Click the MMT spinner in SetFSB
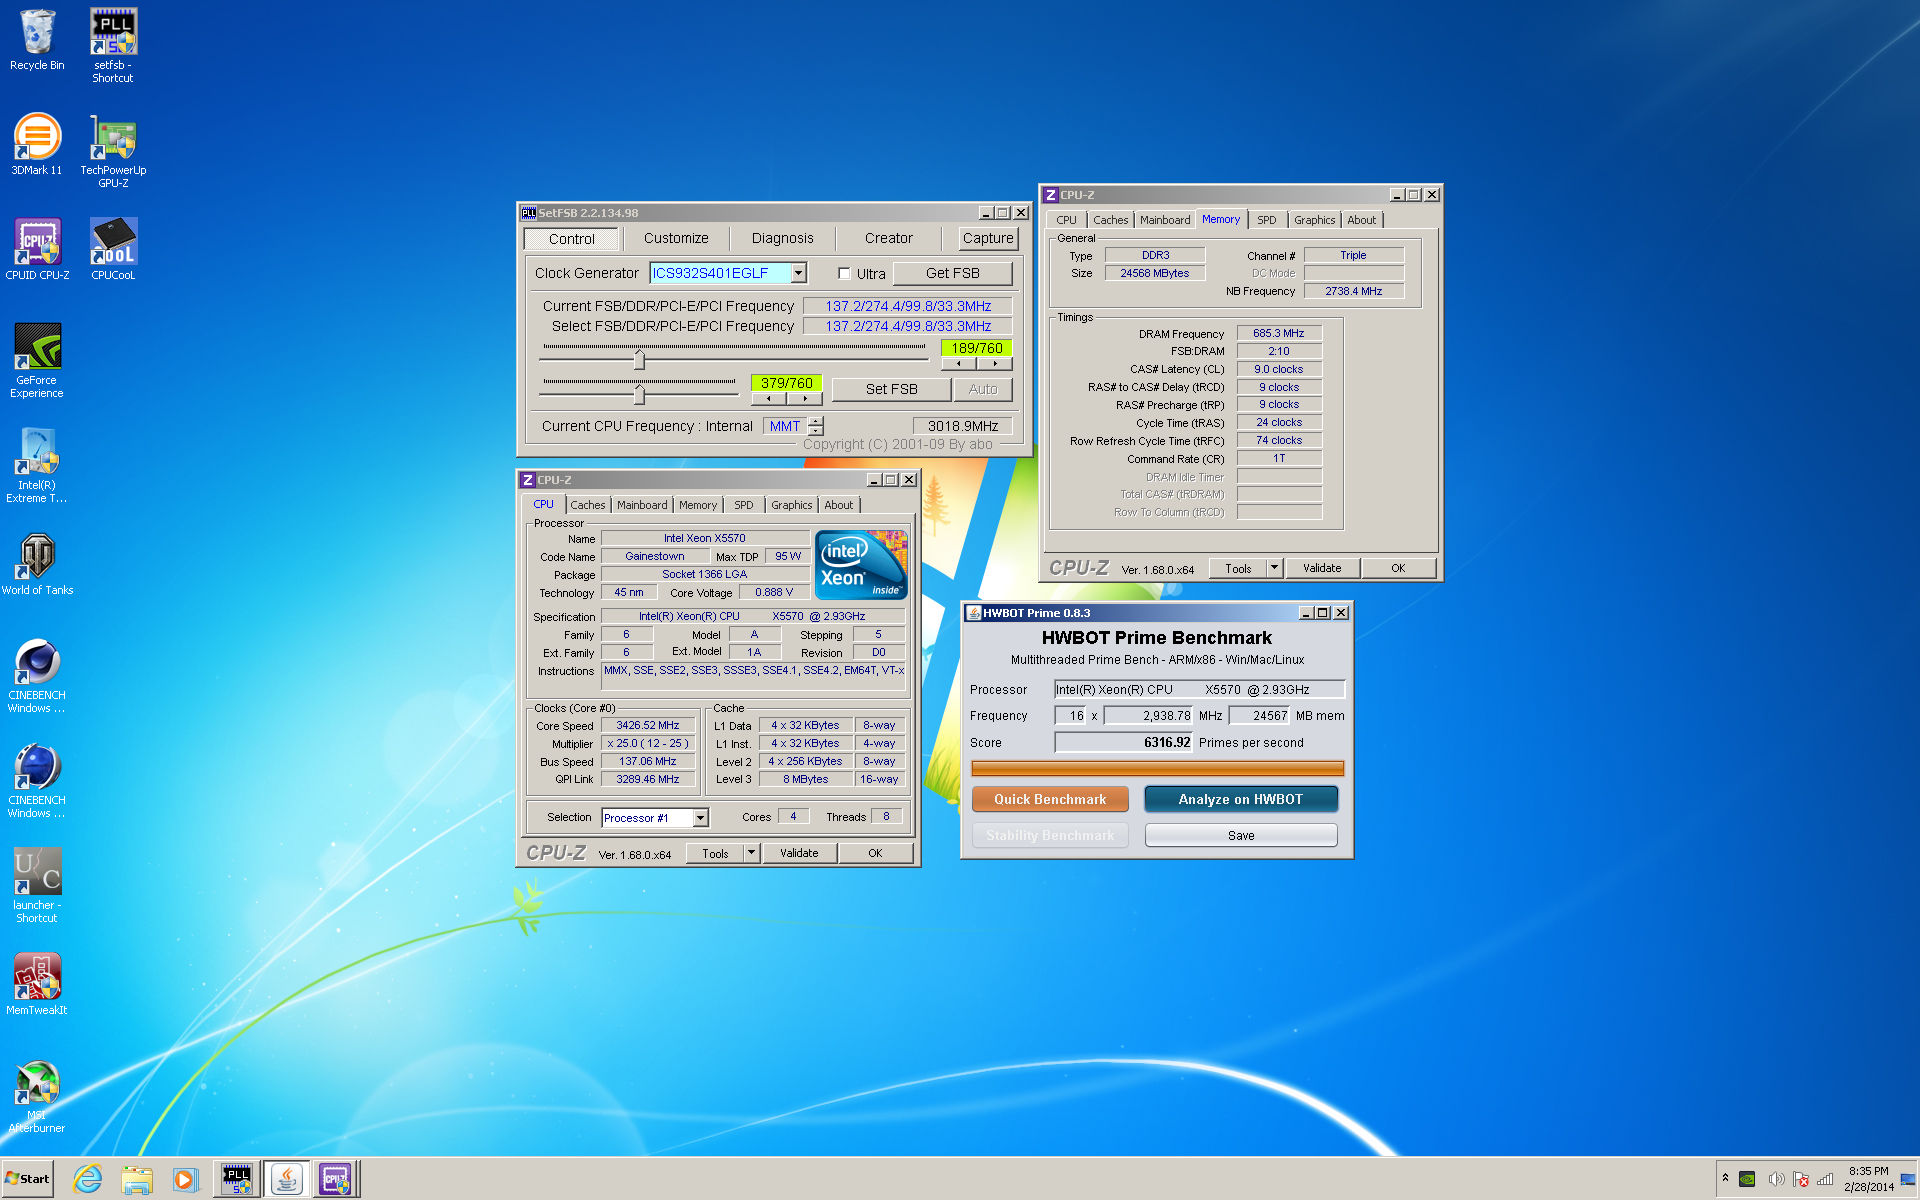This screenshot has height=1200, width=1920. click(816, 426)
